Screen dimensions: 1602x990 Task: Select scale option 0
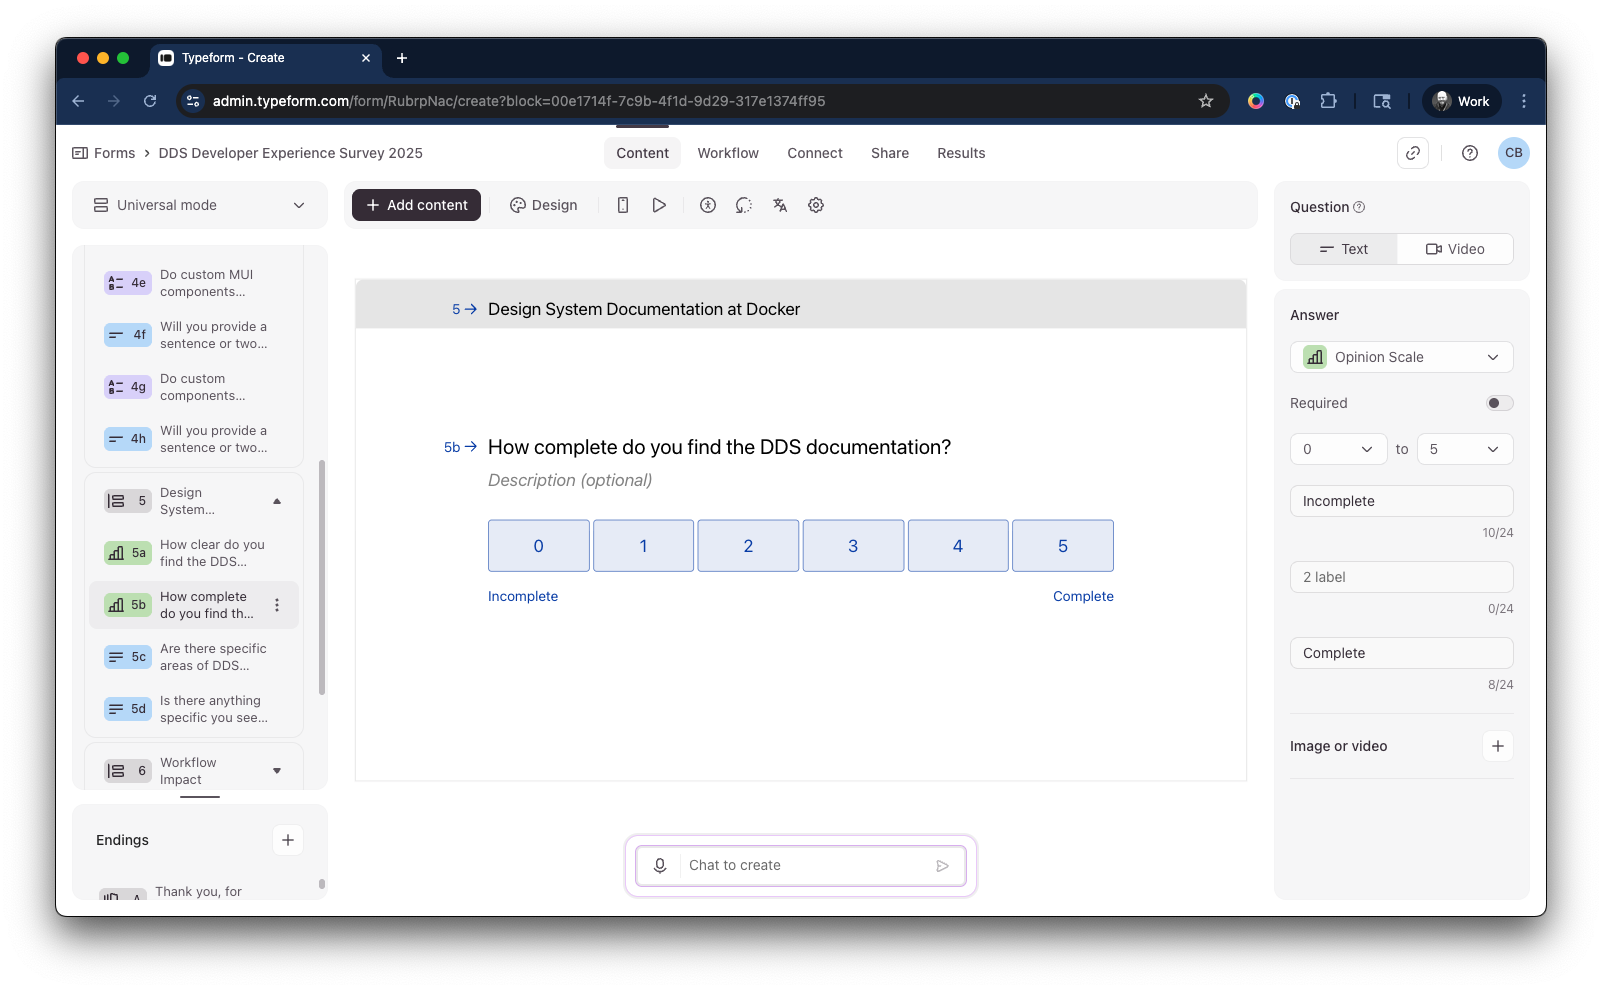pyautogui.click(x=539, y=546)
